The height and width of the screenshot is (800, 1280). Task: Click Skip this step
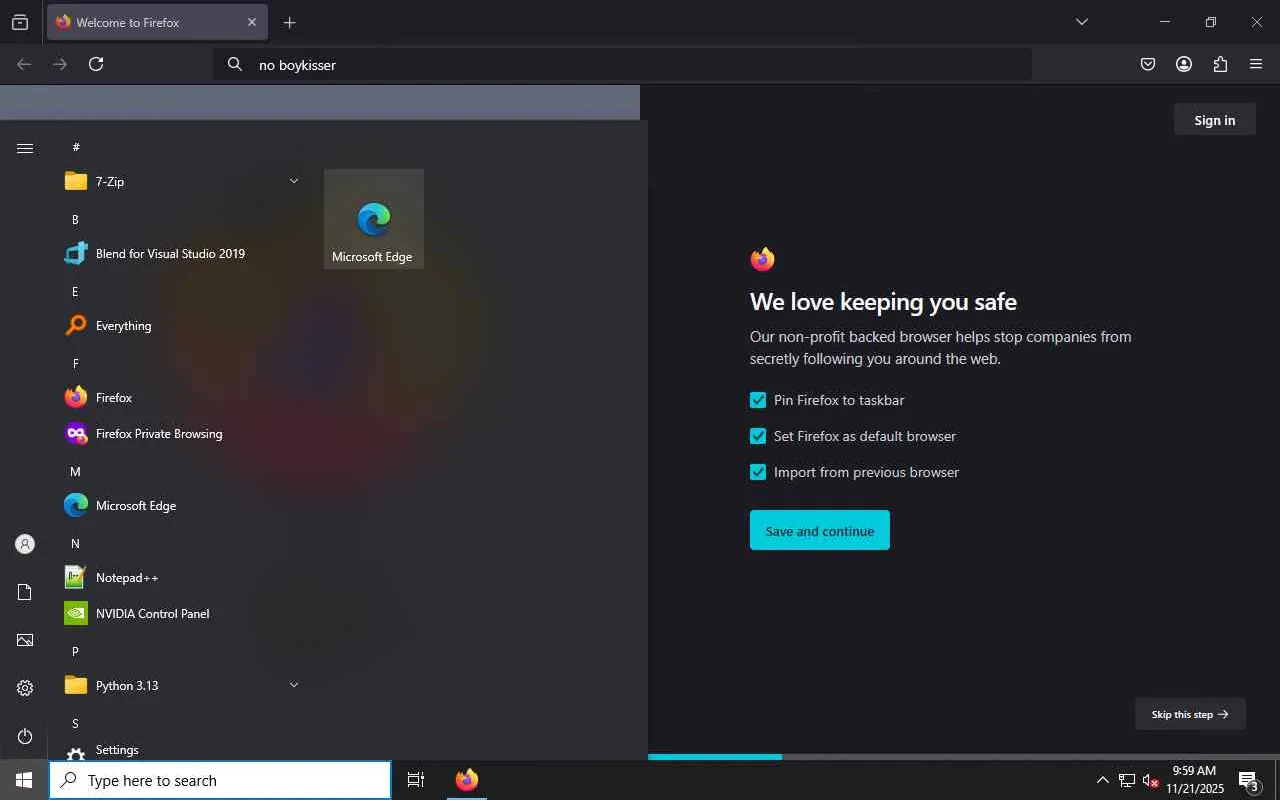click(1190, 714)
